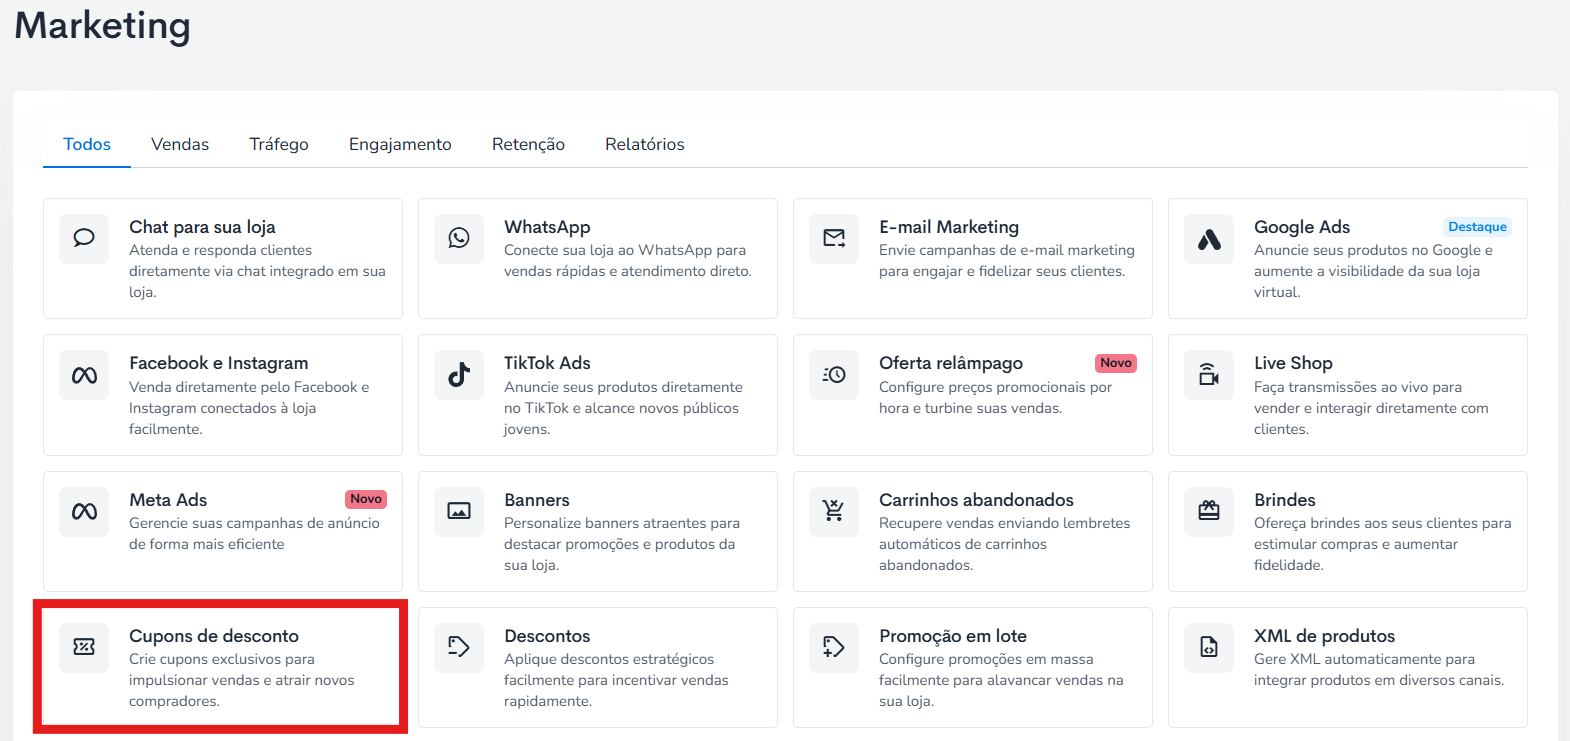Click the Destaque badge on Google Ads

tap(1477, 227)
